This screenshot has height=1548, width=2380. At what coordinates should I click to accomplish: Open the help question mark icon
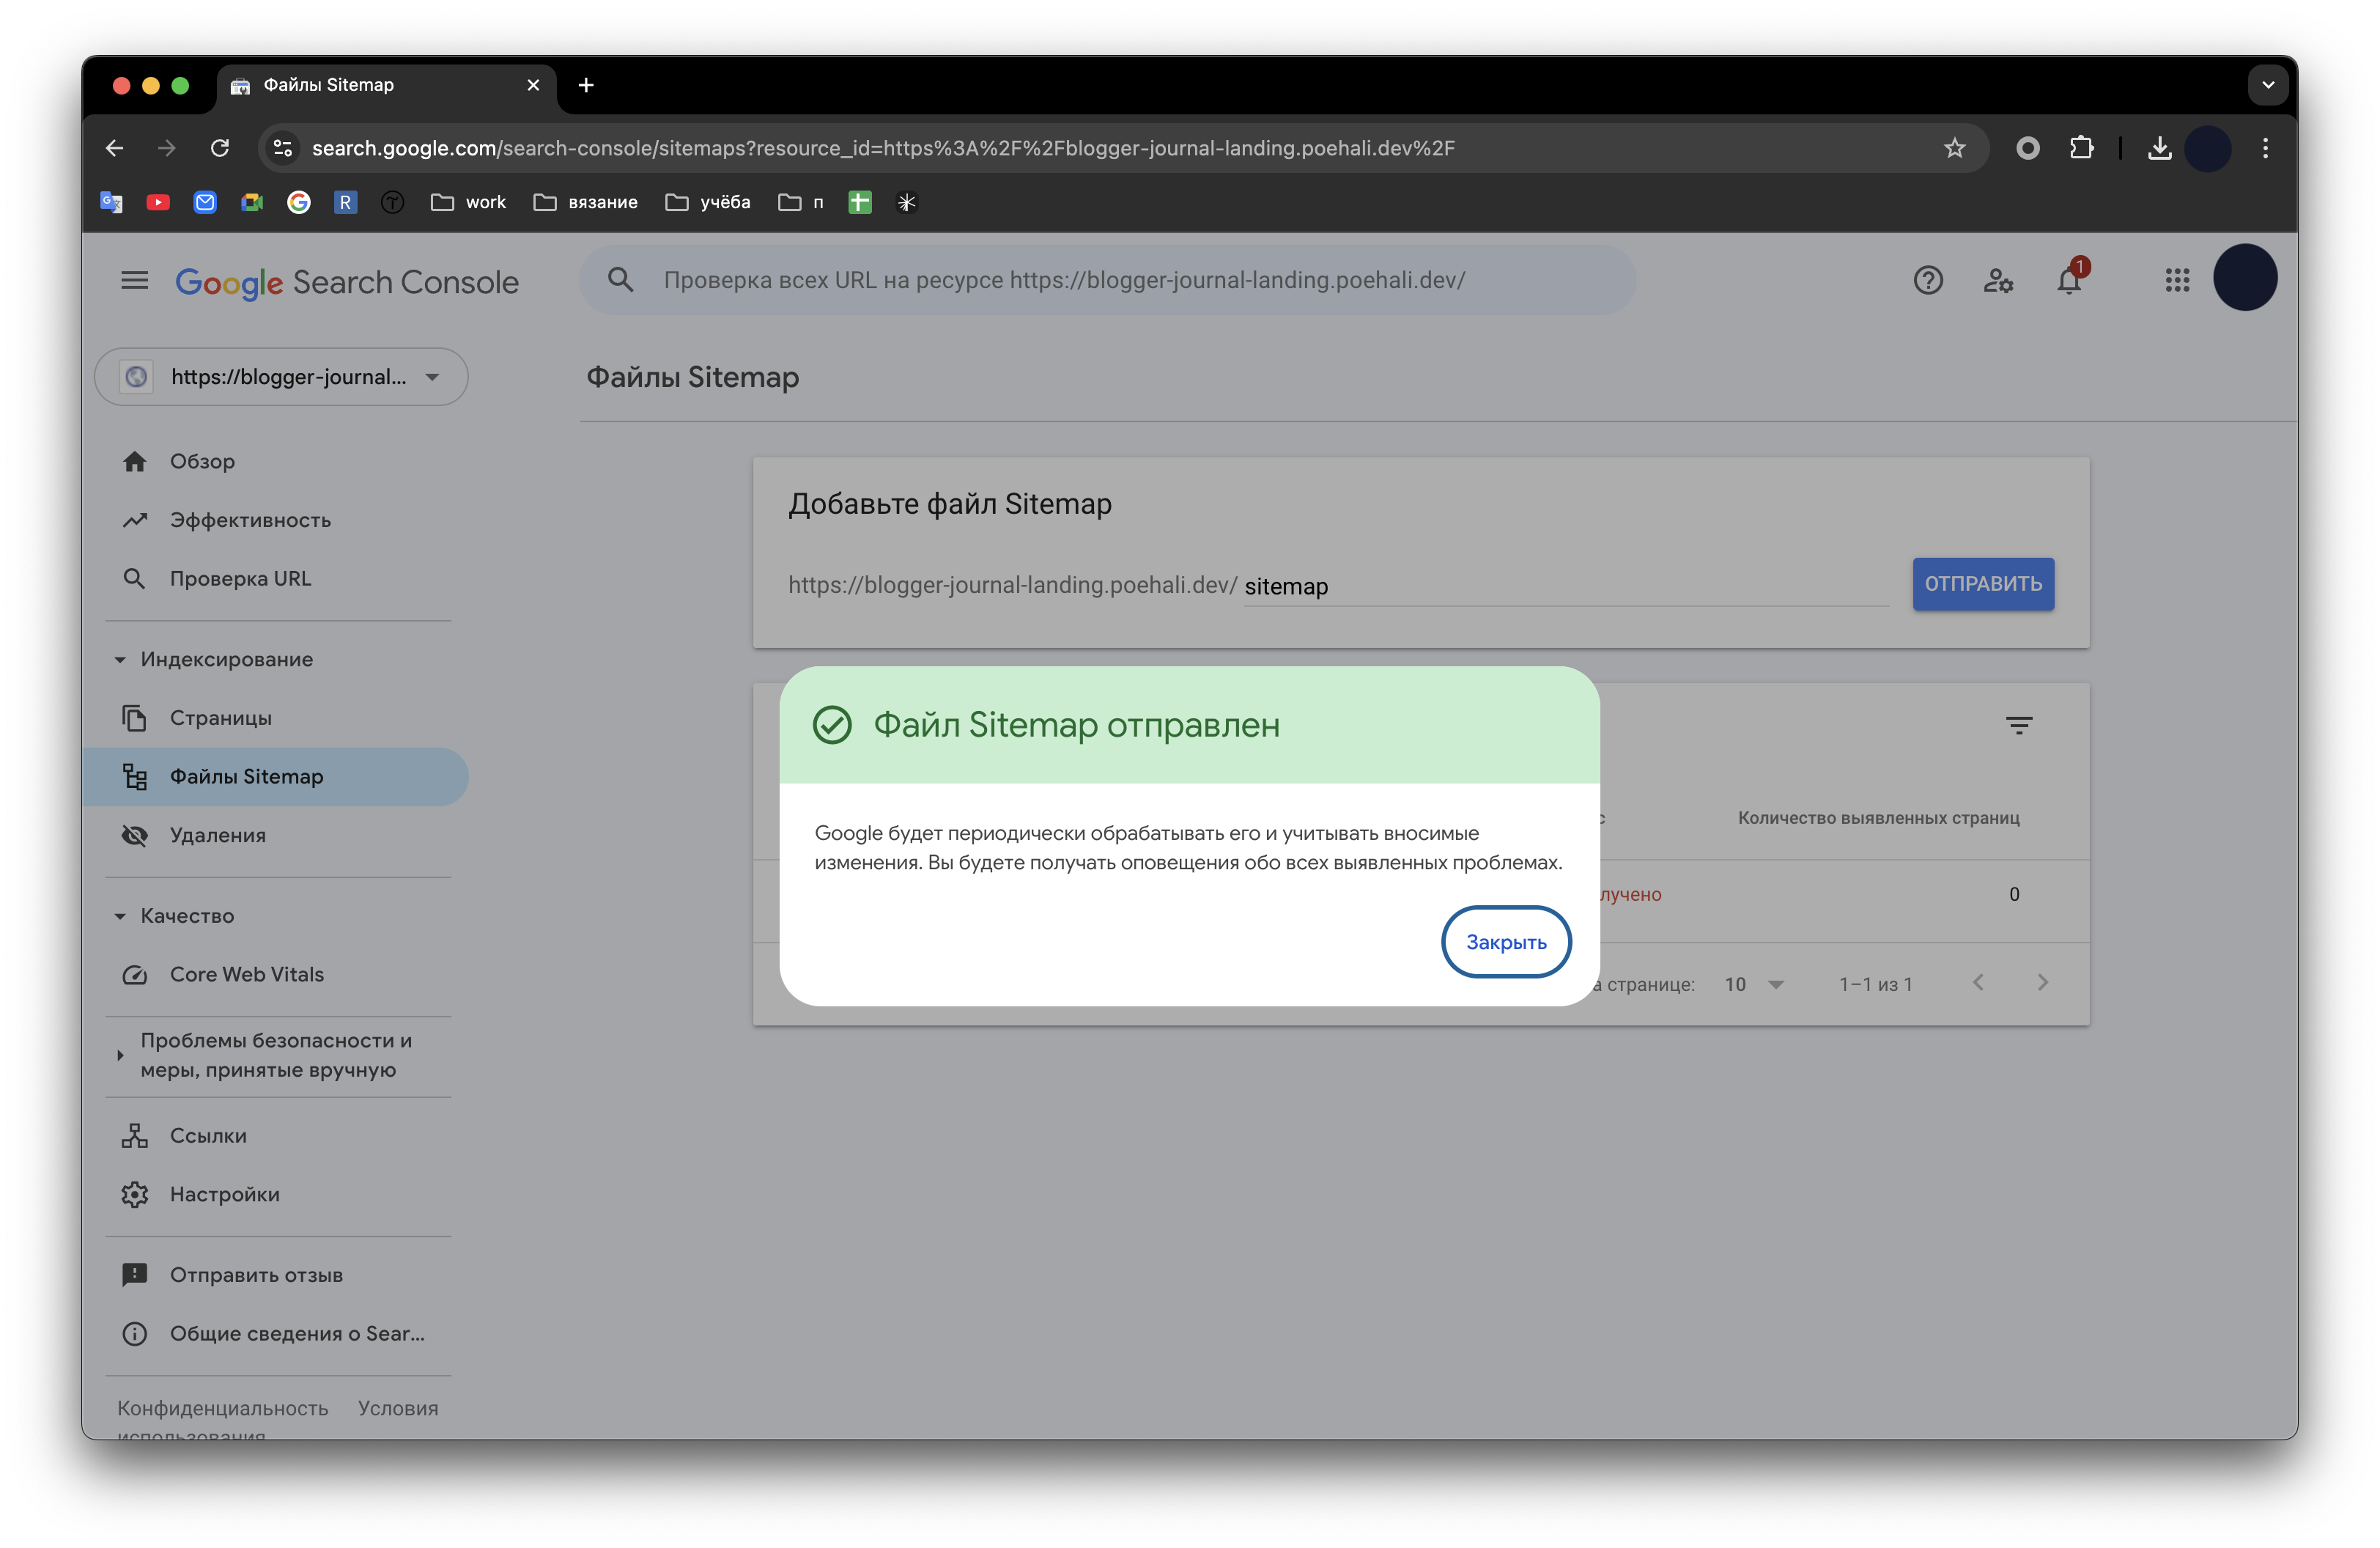pos(1928,280)
